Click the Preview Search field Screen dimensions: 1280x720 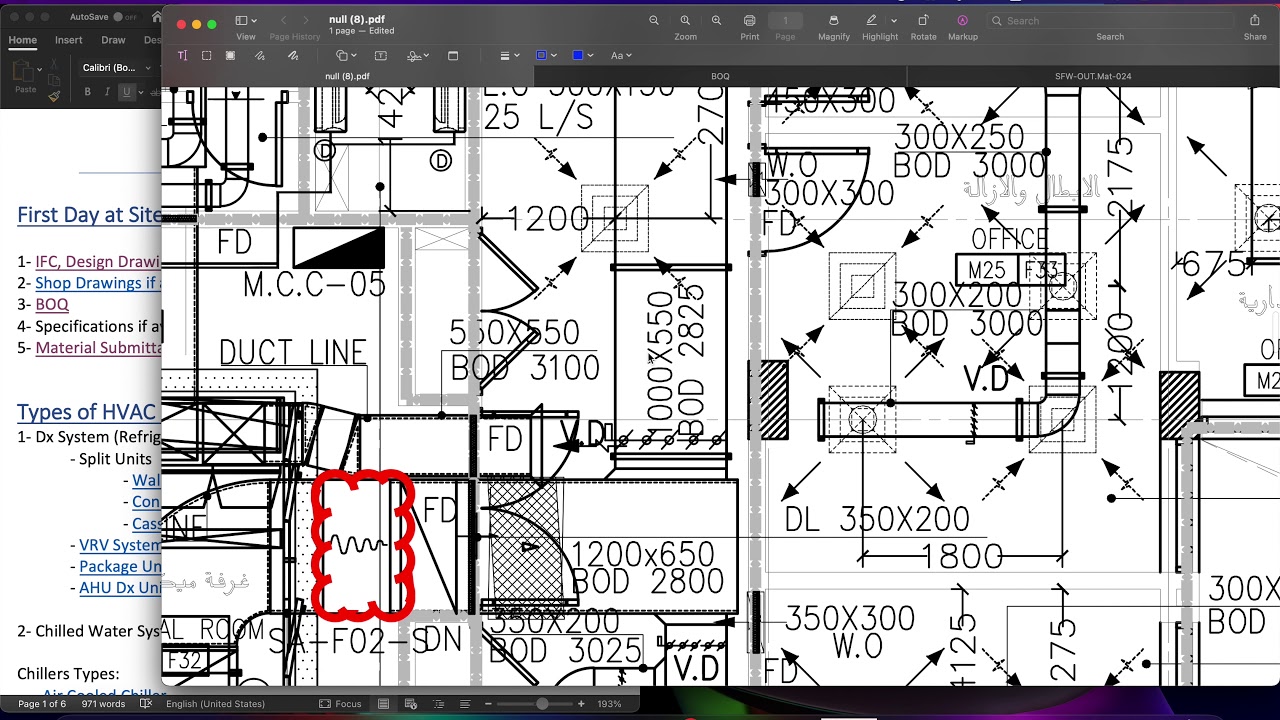1110,21
